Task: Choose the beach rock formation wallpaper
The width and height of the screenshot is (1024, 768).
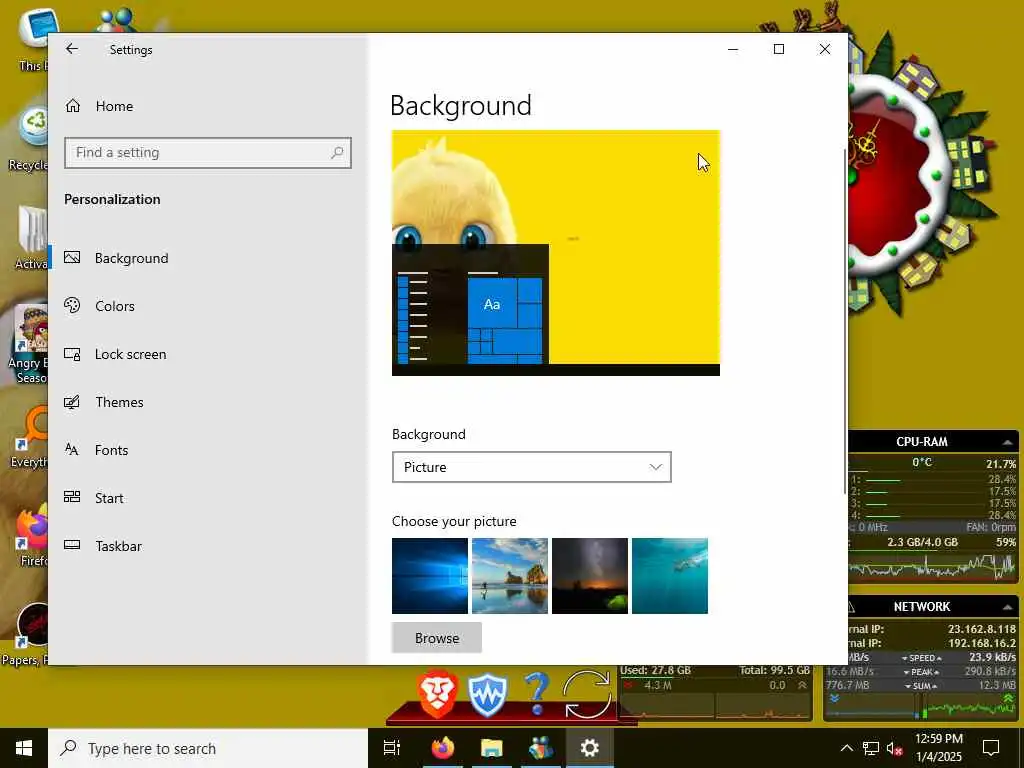Action: 509,576
